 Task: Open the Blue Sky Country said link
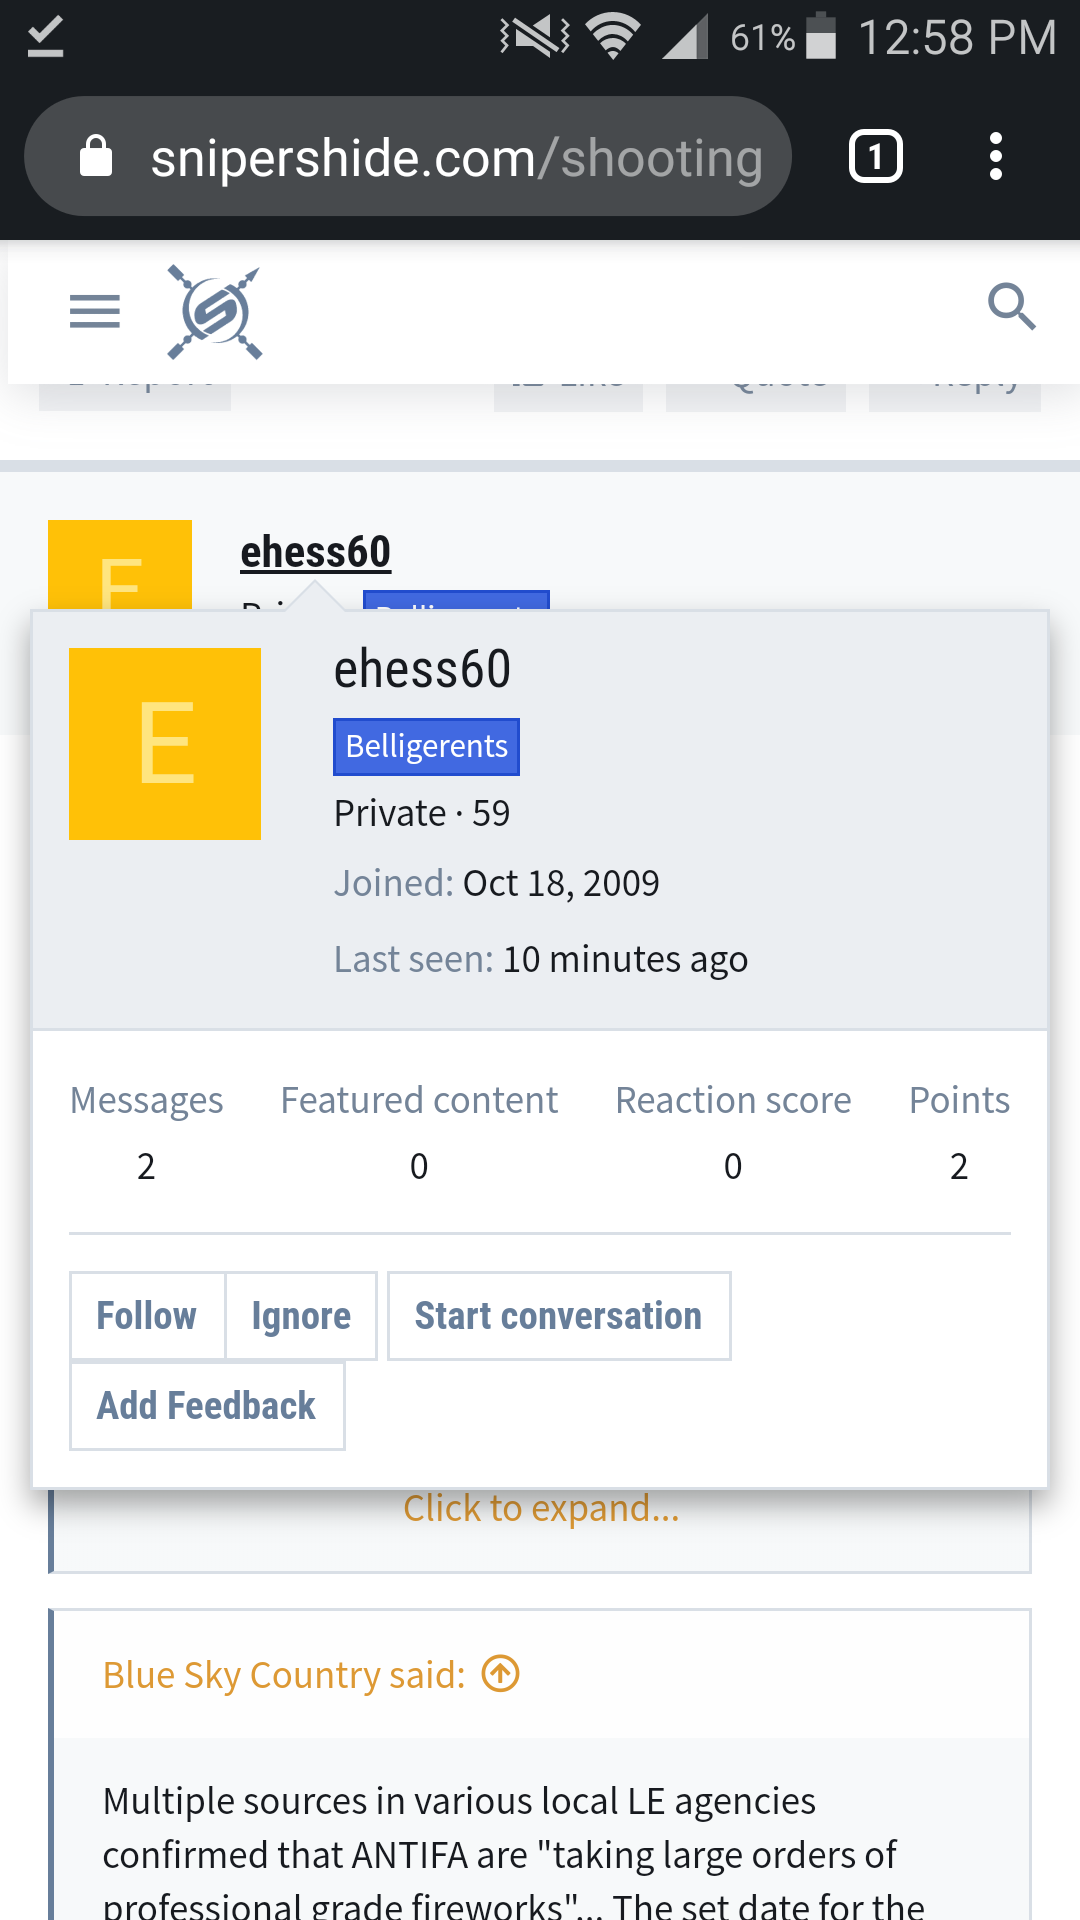[x=284, y=1675]
